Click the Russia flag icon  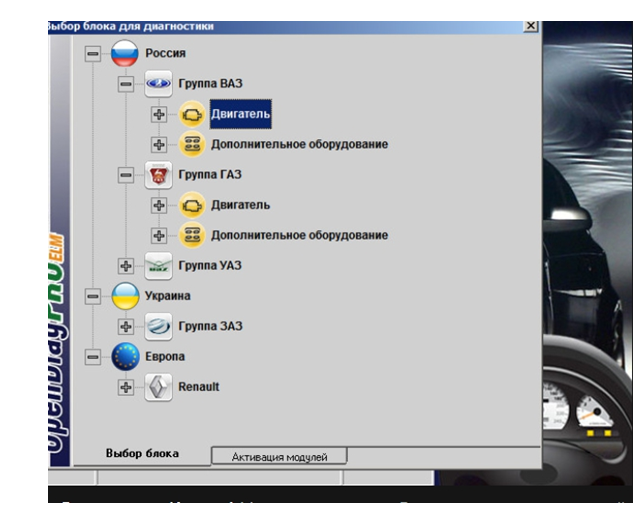click(124, 53)
